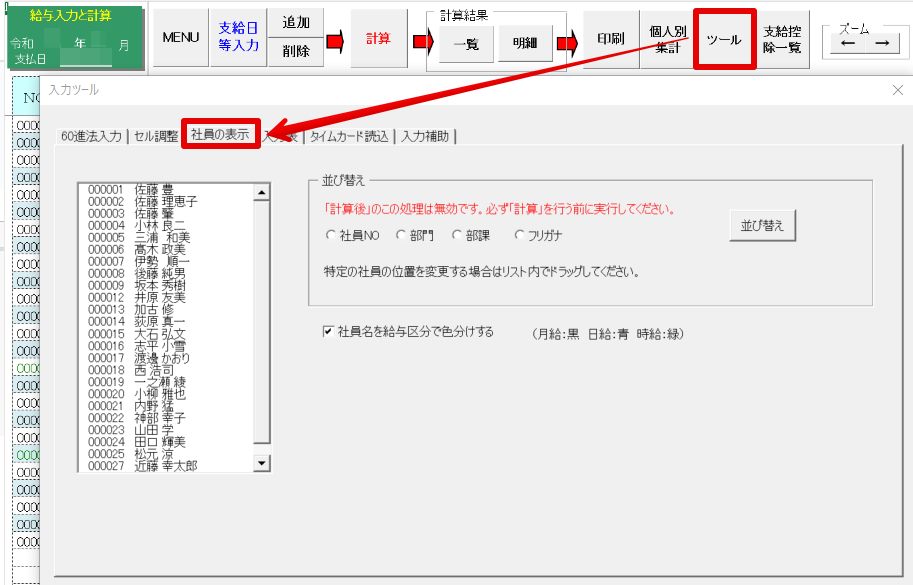Open 支給日等入力 from the toolbar
Viewport: 913px width, 585px height.
pyautogui.click(x=238, y=38)
